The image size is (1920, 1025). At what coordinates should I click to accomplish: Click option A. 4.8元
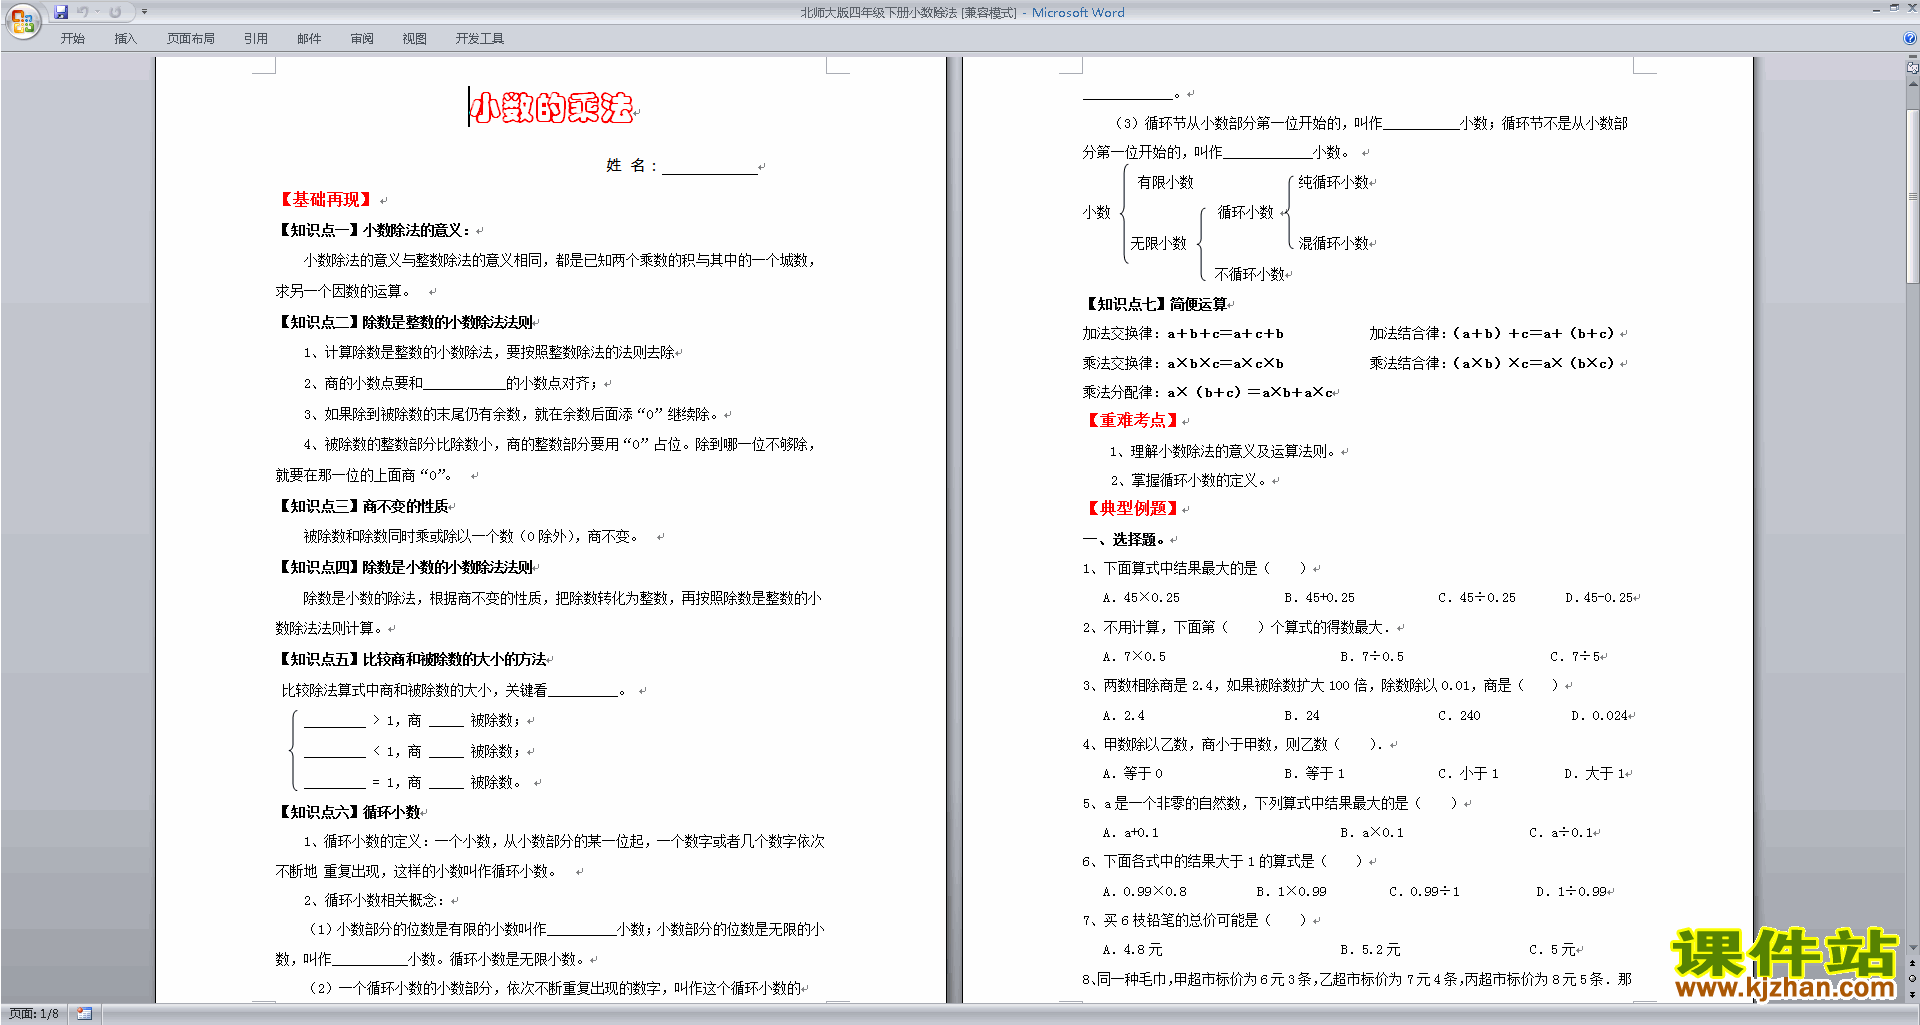[1132, 950]
